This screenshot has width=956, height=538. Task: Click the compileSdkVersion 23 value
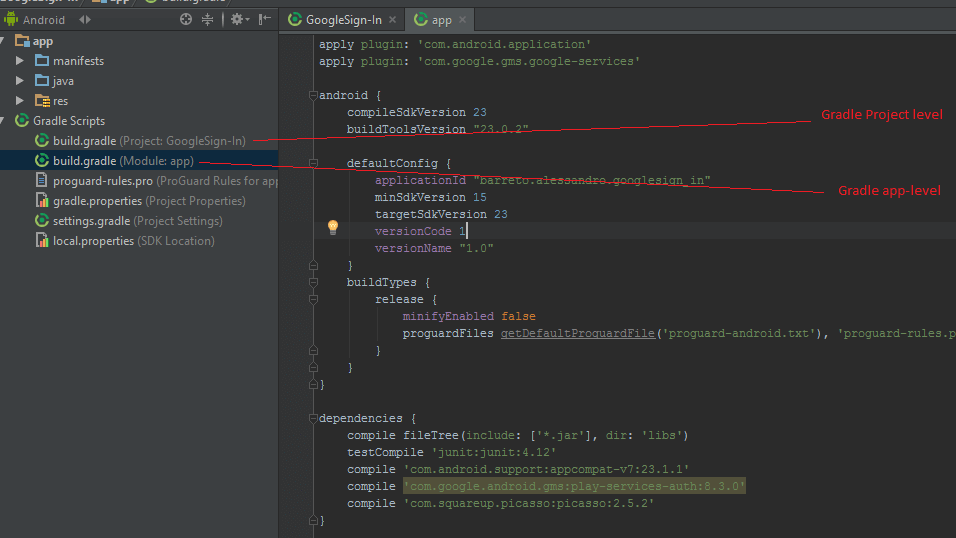point(480,112)
